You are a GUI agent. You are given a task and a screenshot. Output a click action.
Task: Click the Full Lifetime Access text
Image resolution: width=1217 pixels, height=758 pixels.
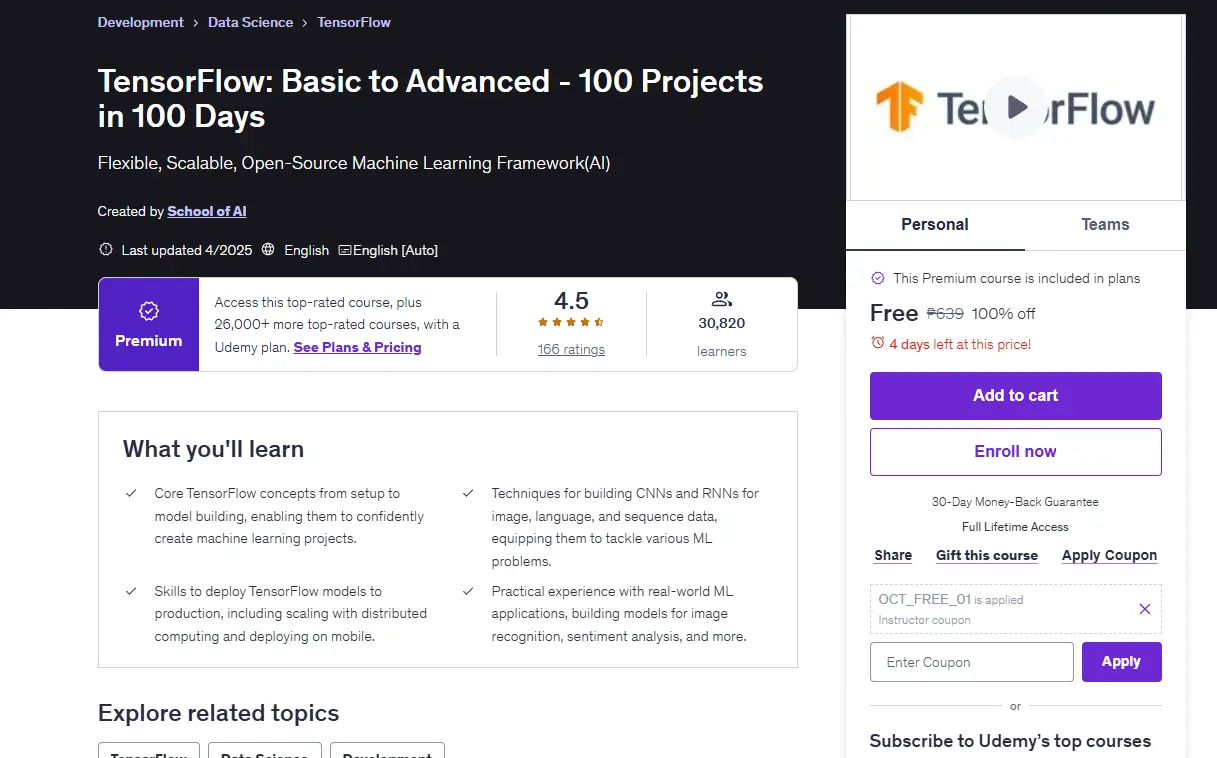pyautogui.click(x=1015, y=527)
